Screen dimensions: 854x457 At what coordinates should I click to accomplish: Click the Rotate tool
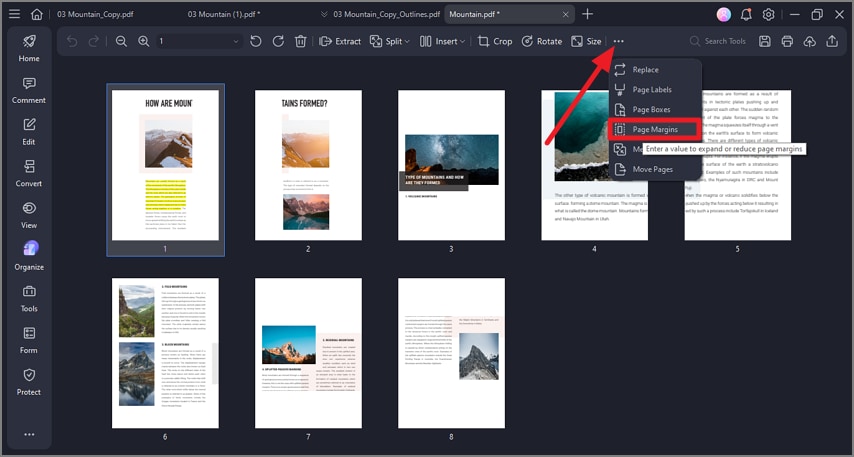click(542, 41)
